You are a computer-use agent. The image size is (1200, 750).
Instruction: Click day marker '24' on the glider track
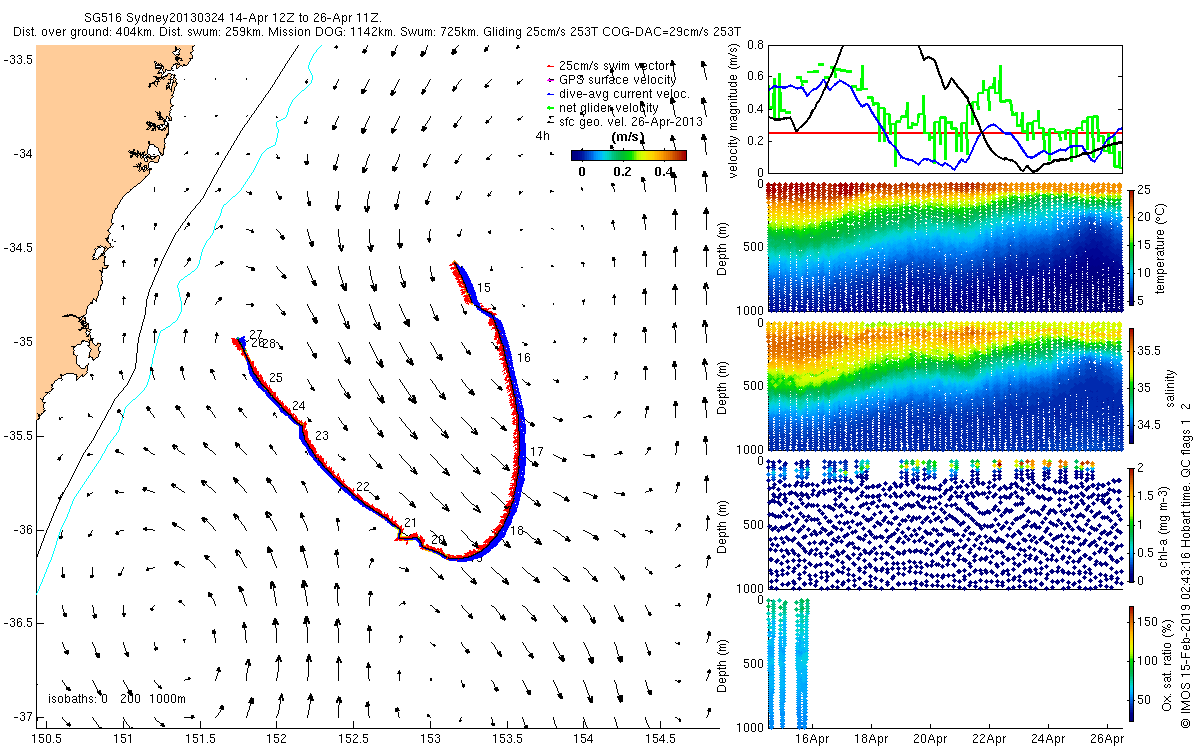298,406
